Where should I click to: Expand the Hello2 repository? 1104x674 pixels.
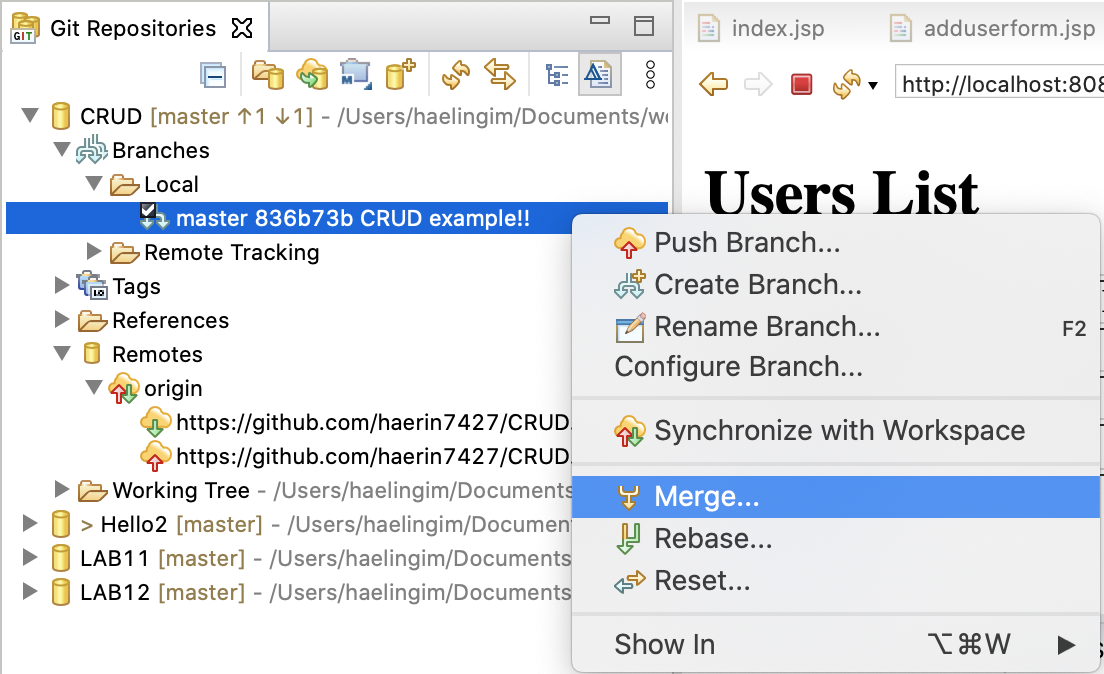pos(30,523)
